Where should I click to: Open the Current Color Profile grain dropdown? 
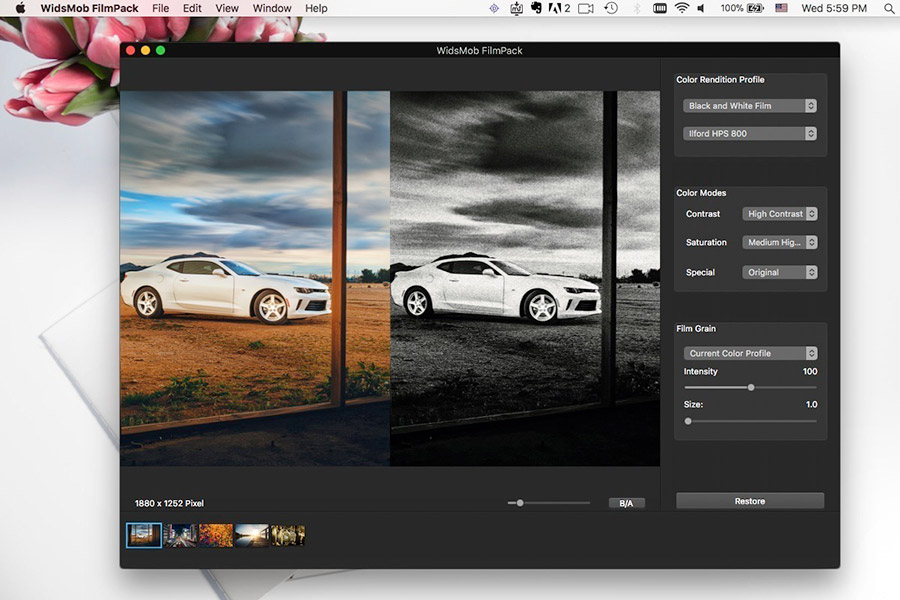pyautogui.click(x=750, y=353)
